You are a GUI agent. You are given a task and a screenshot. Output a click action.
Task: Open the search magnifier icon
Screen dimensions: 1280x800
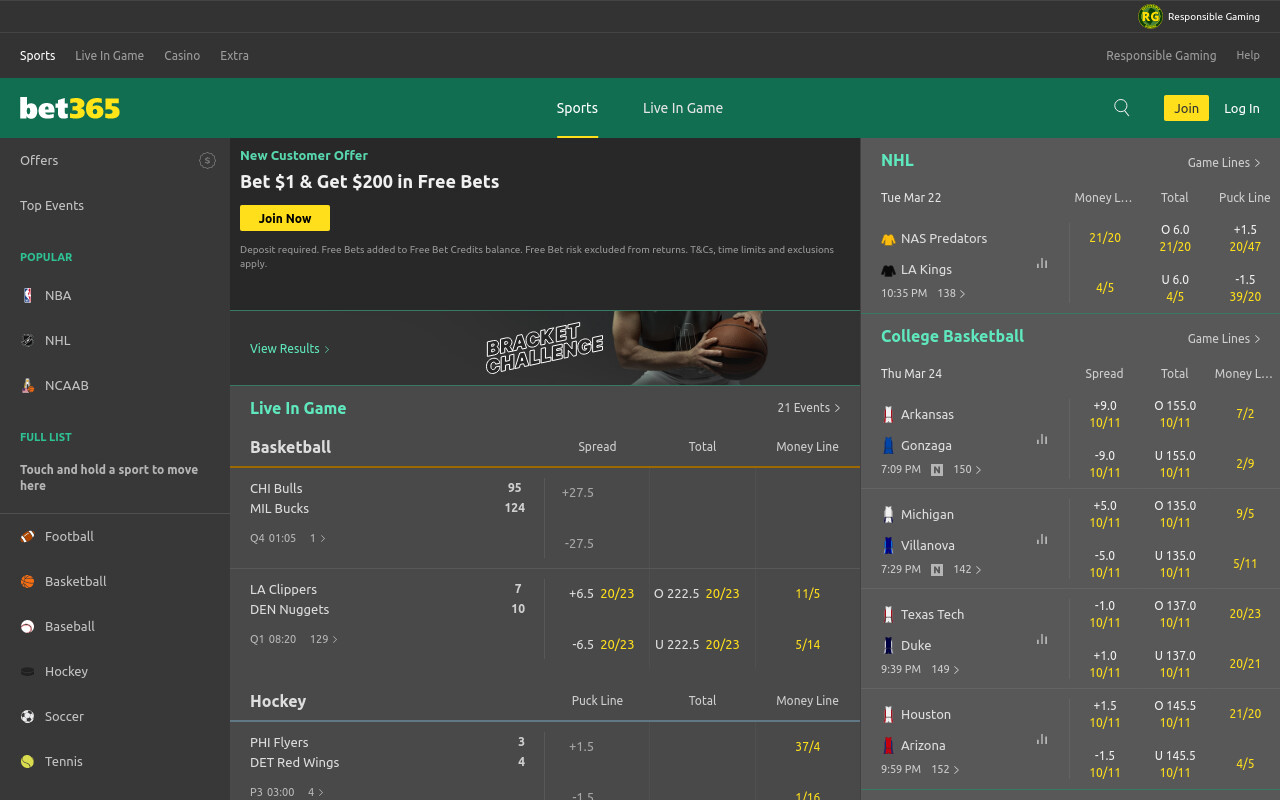coord(1122,108)
